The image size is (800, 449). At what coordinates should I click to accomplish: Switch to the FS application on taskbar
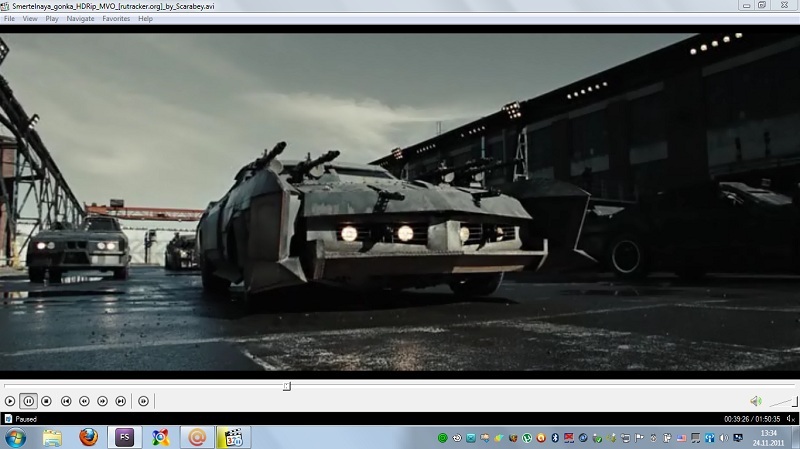124,438
